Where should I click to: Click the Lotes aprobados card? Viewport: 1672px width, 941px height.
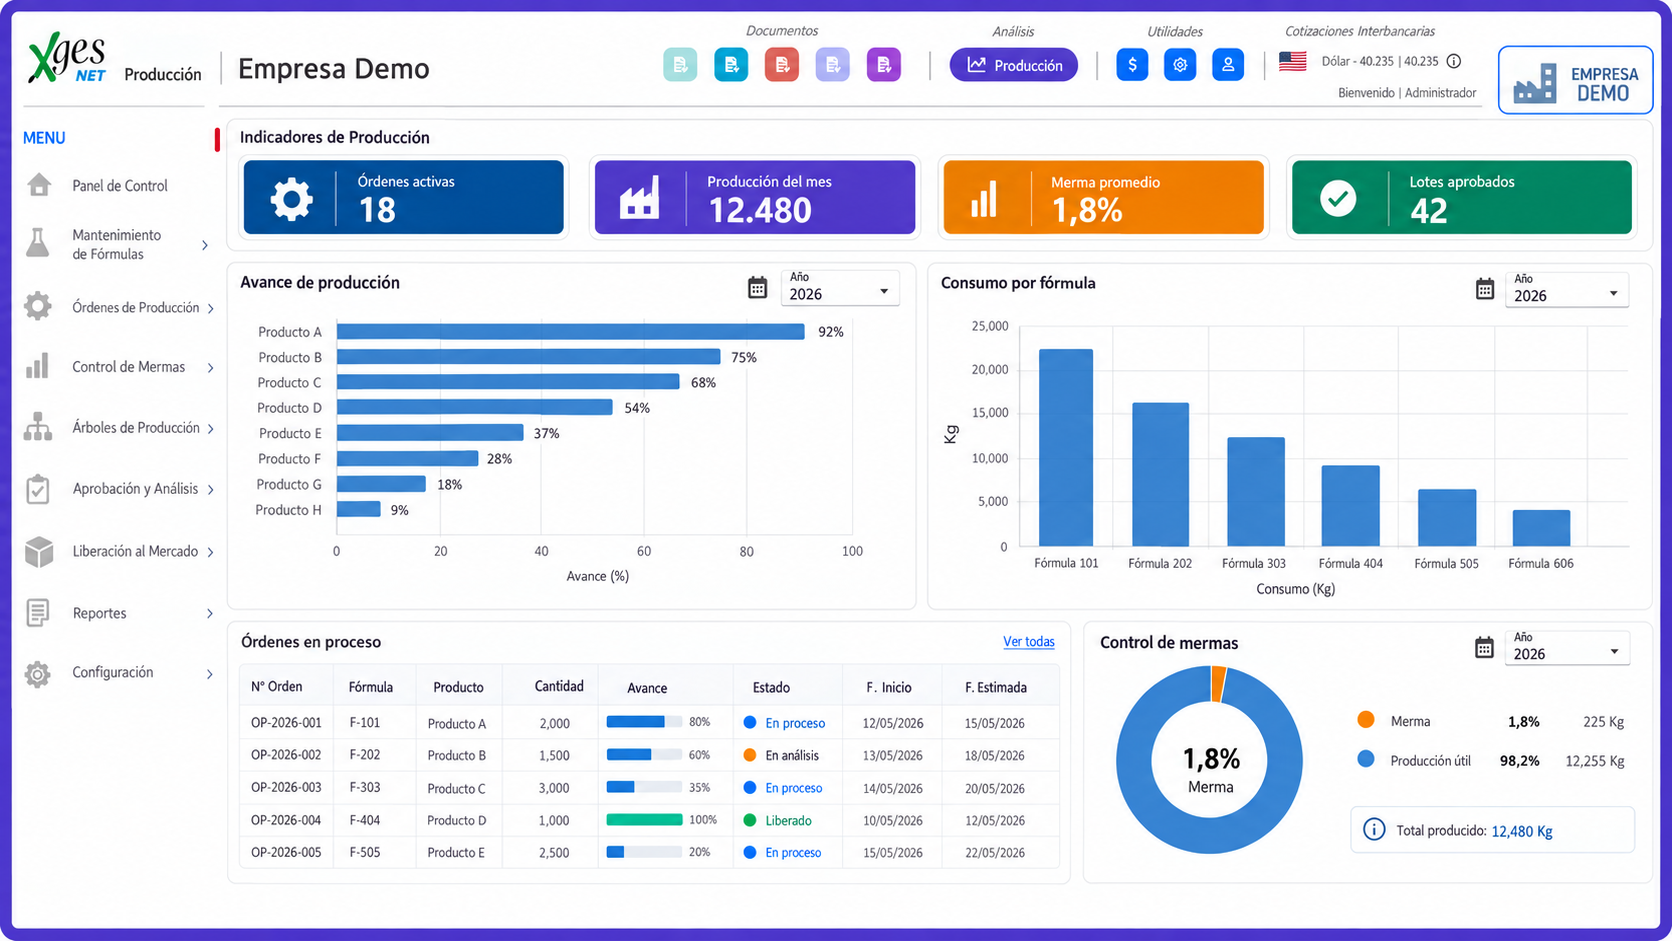(x=1462, y=197)
